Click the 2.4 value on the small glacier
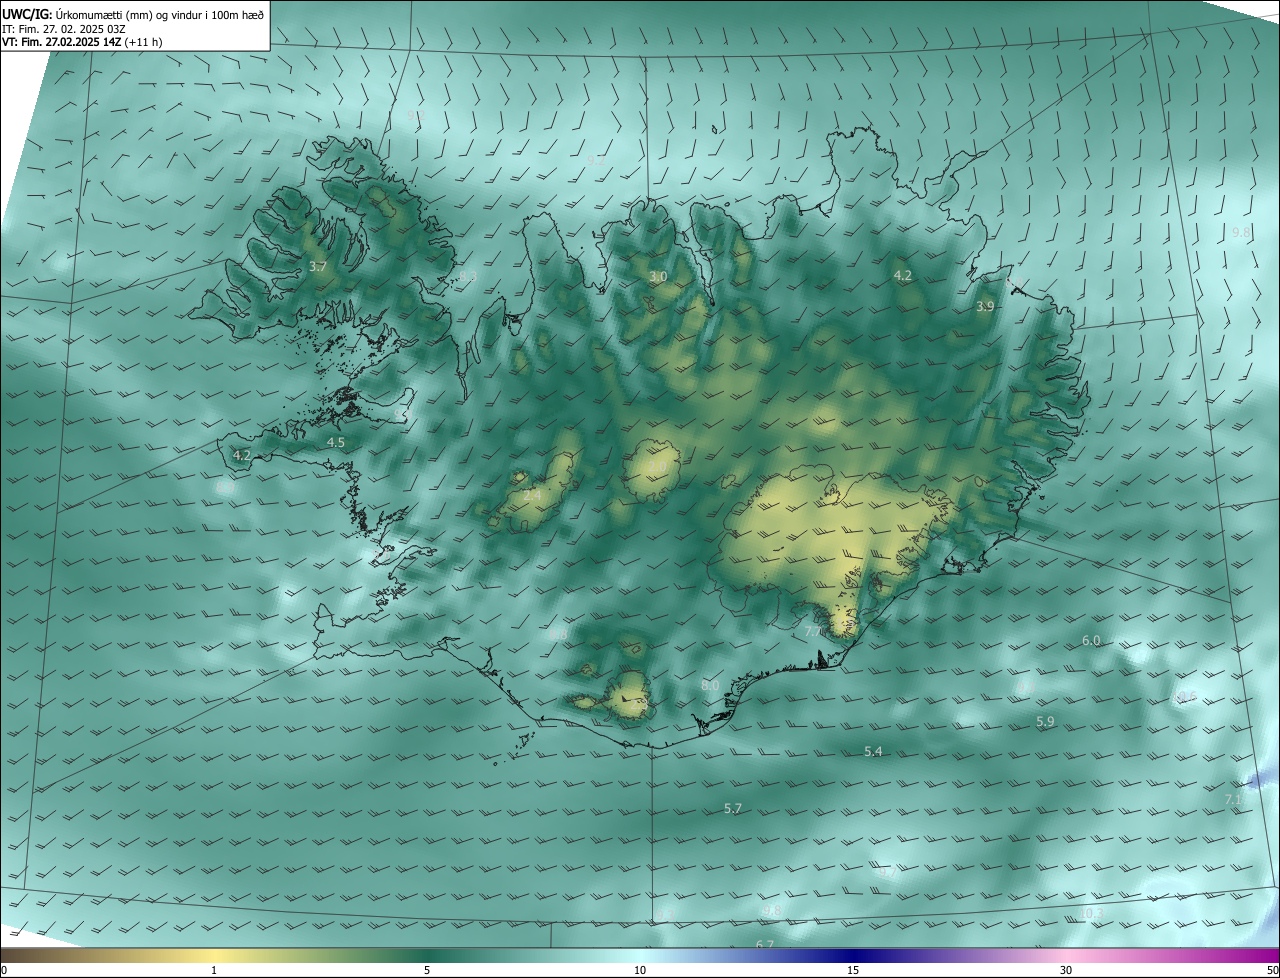The height and width of the screenshot is (978, 1280). 532,495
